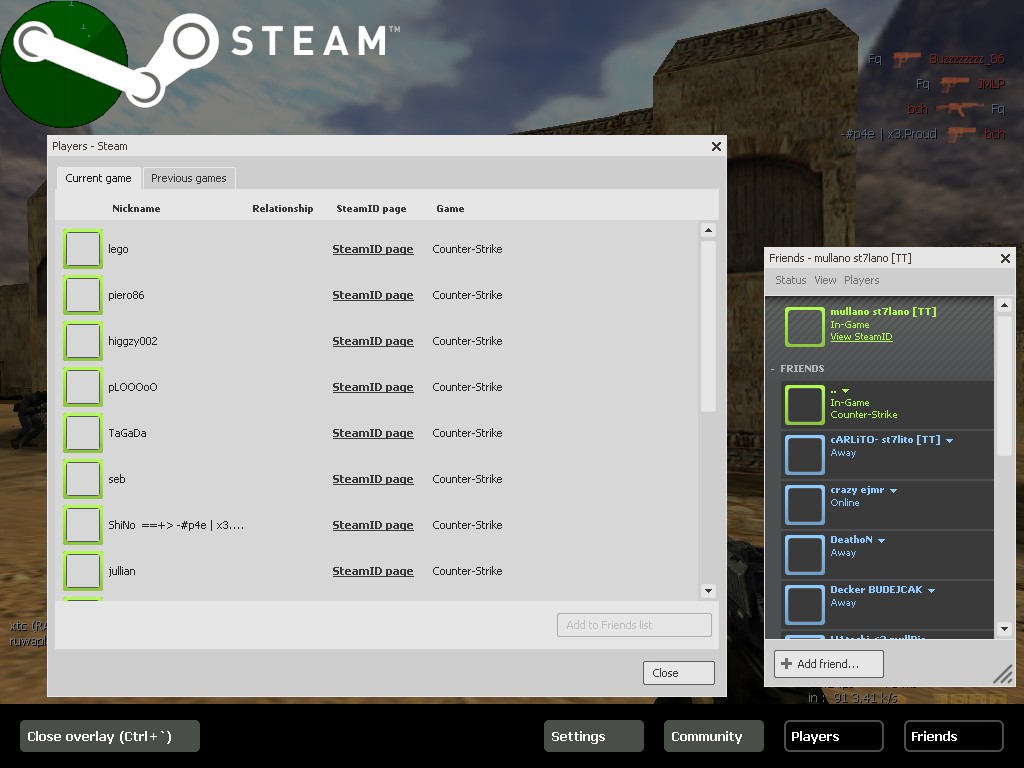Close the Friends window
This screenshot has height=768, width=1024.
tap(1005, 259)
